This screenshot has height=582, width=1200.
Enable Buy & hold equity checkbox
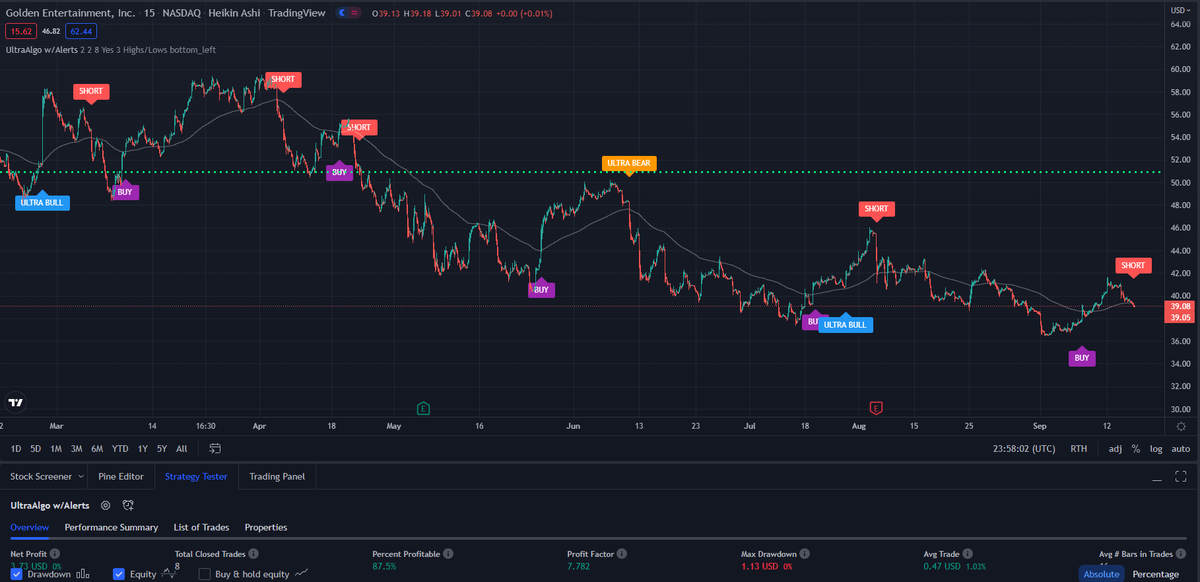click(x=205, y=574)
